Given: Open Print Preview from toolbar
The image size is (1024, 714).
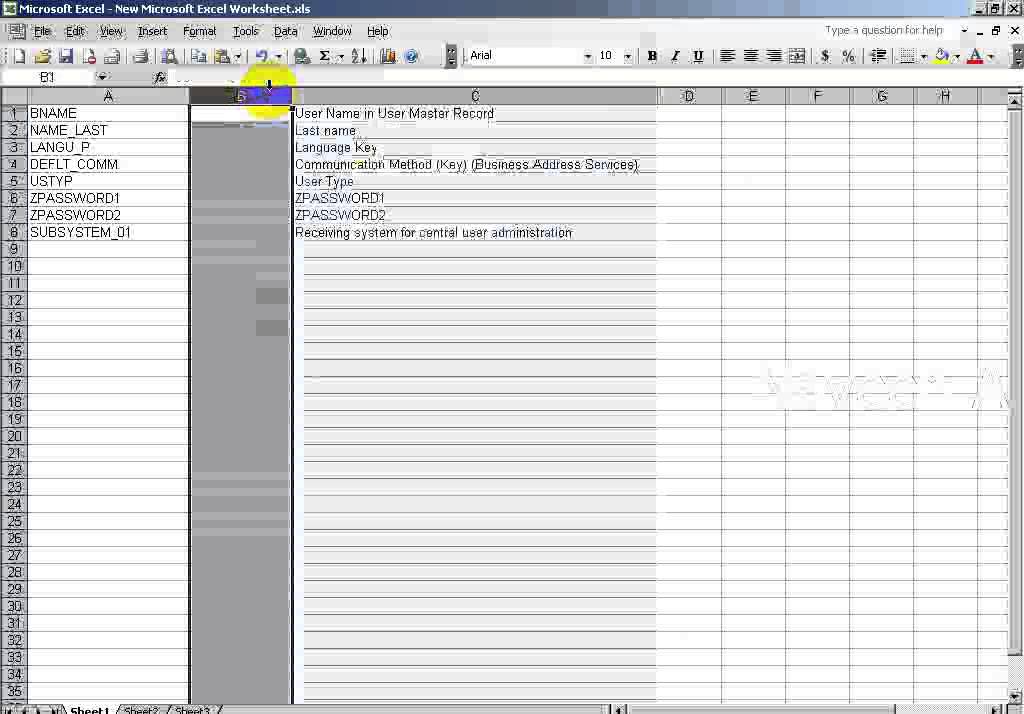Looking at the screenshot, I should pos(168,56).
